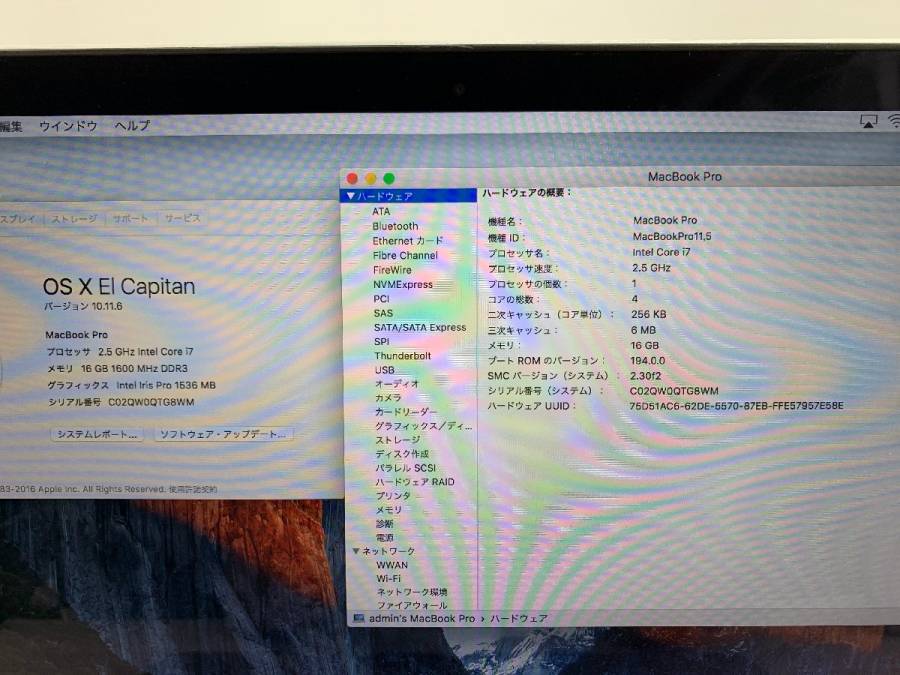Image resolution: width=900 pixels, height=675 pixels.
Task: Click the システムレポート button
Action: click(97, 435)
